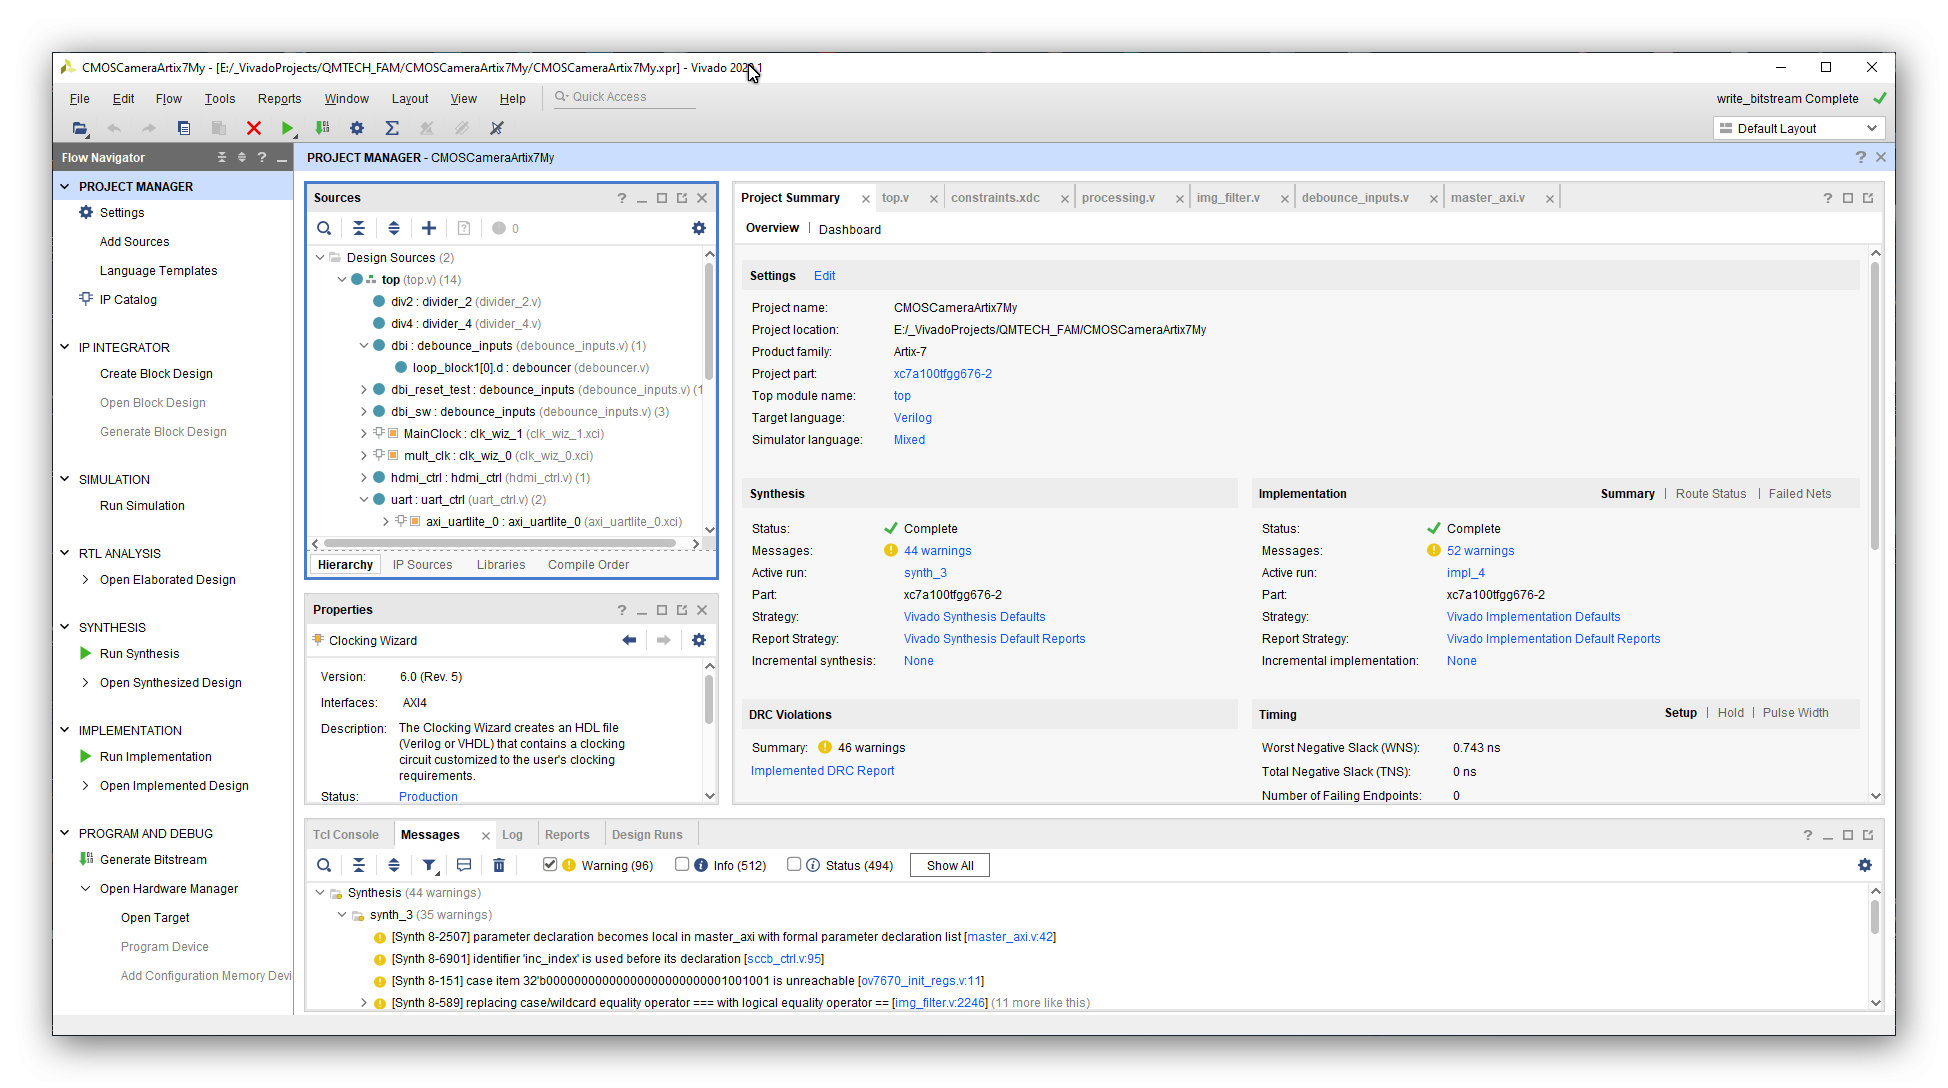Open the xc7a100tfgg676-2 project part link

(943, 373)
